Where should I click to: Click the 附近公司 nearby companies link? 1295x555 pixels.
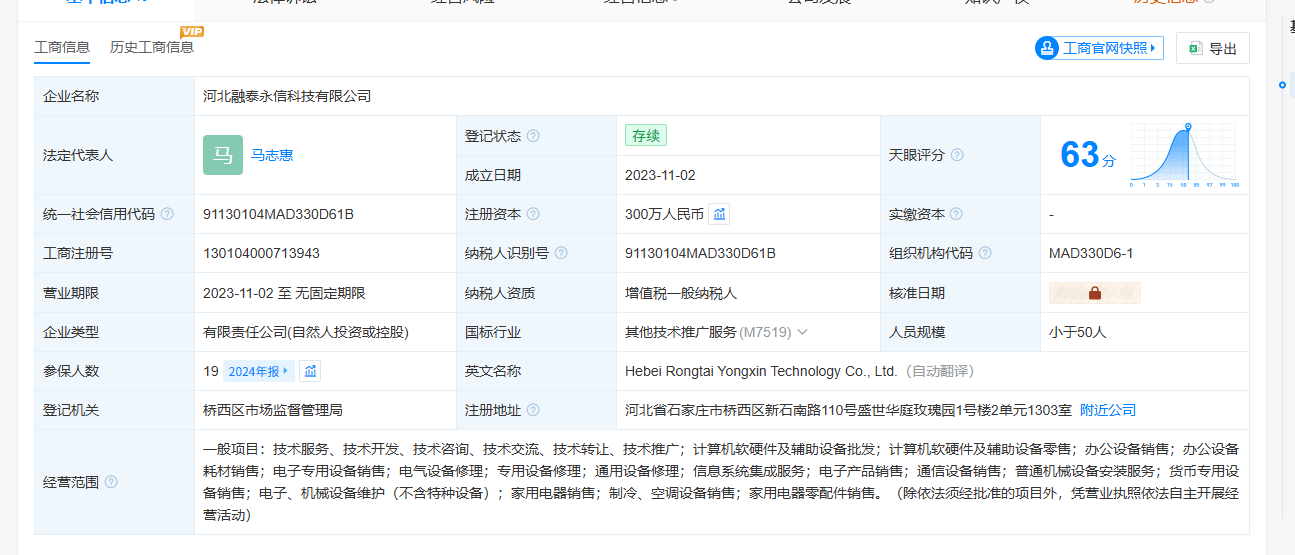(1108, 410)
